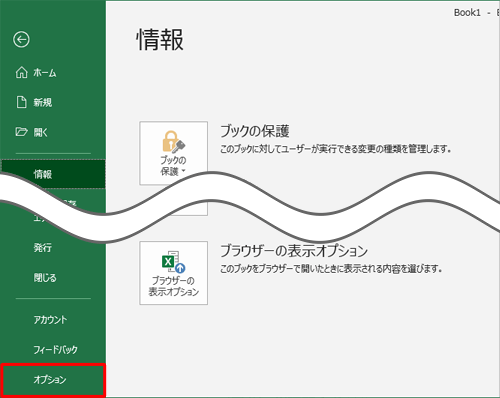Open アカウント (Account) page

tap(50, 320)
